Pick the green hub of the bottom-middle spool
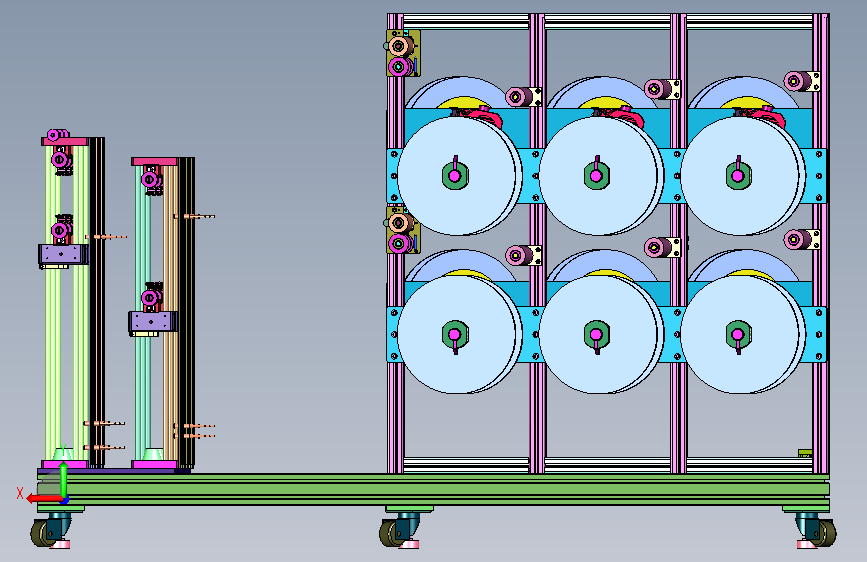 (x=597, y=334)
